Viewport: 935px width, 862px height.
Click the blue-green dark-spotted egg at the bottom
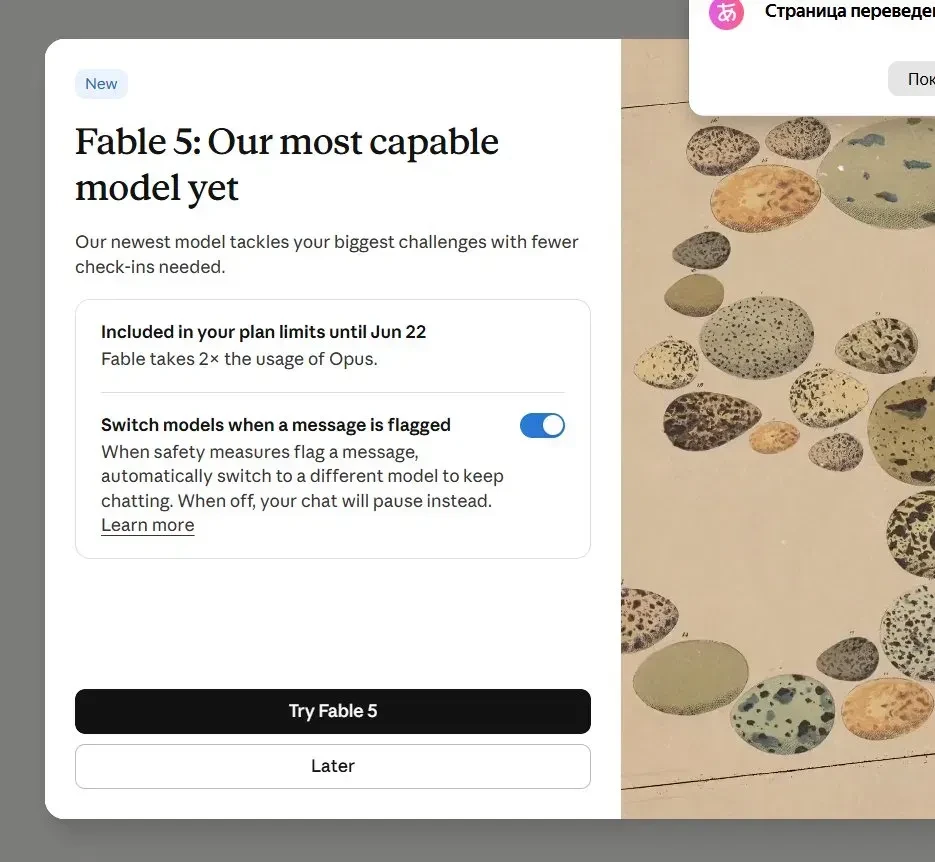[x=782, y=714]
